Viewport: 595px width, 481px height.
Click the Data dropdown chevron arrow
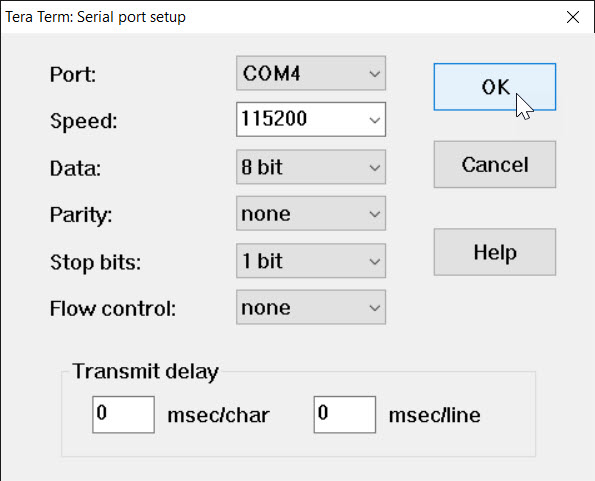click(x=375, y=167)
